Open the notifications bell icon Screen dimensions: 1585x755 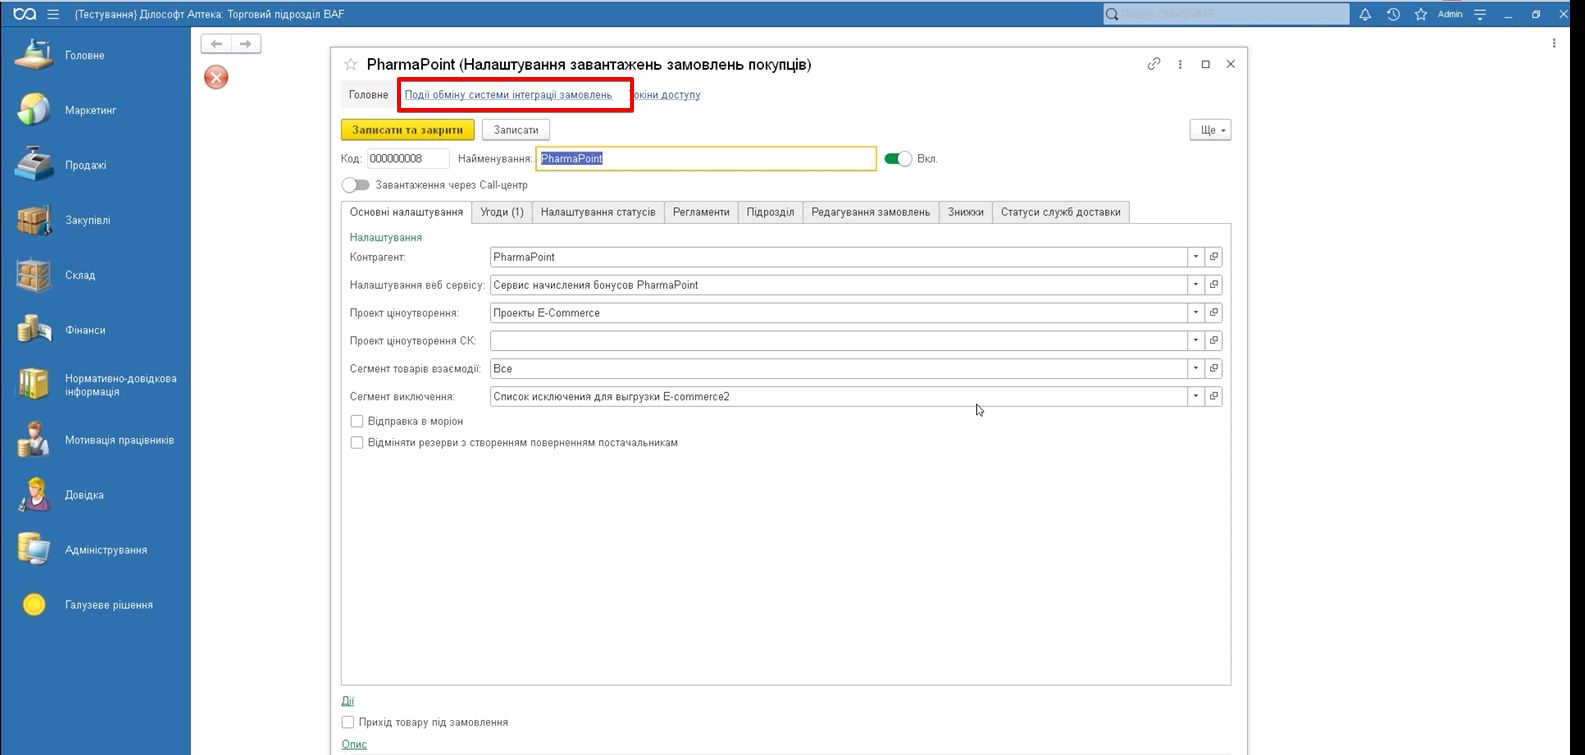click(x=1365, y=14)
